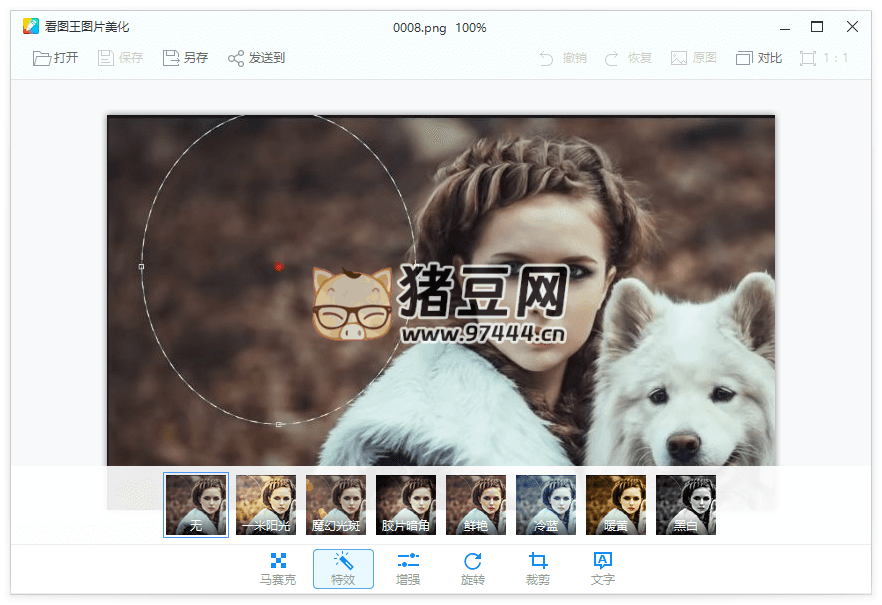Select the 文字 (Text) tool
The image size is (882, 605).
click(x=603, y=568)
